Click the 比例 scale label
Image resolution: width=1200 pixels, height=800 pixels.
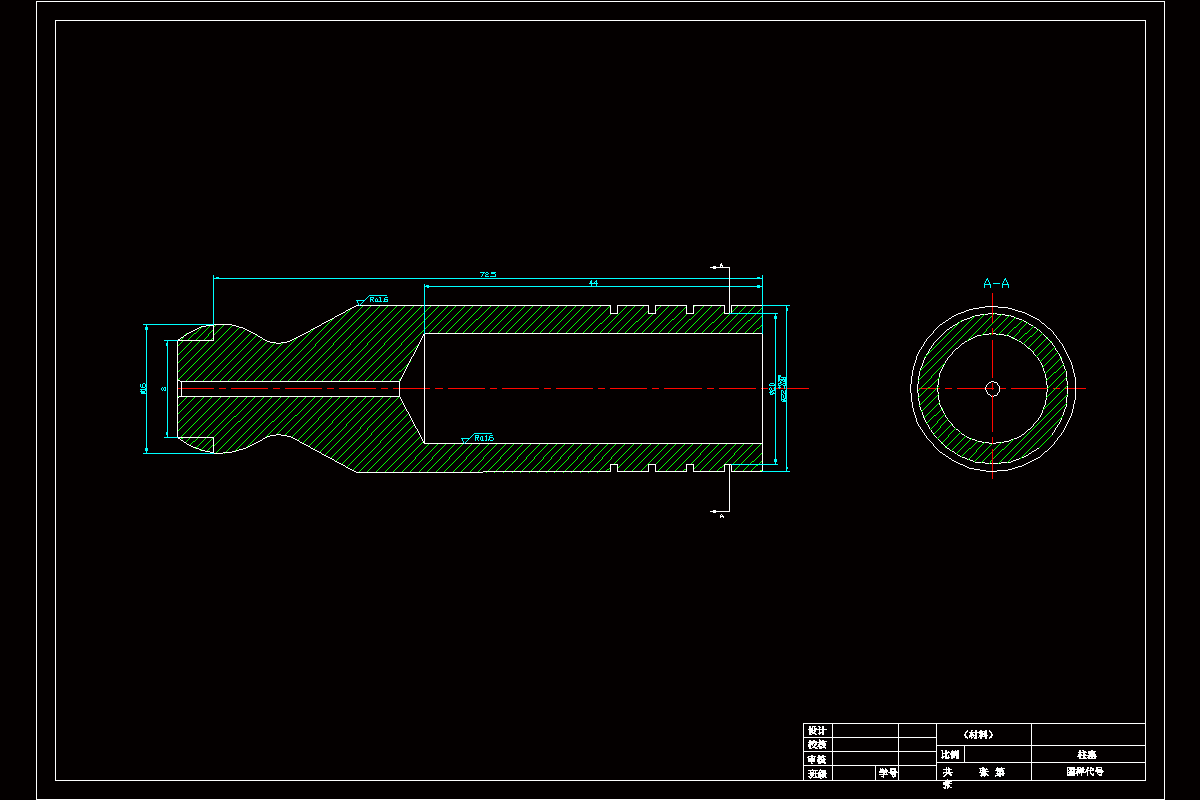click(x=950, y=754)
